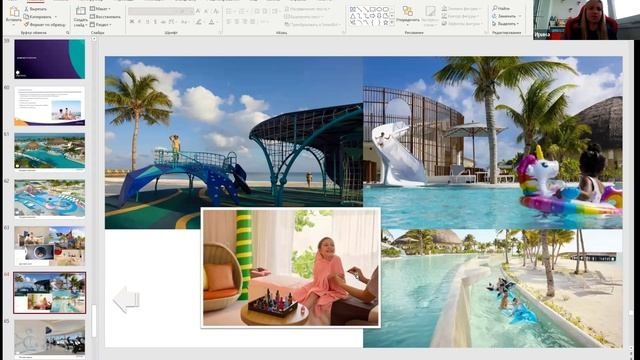Open Экспресс-стили quick styles
This screenshot has width=640, height=360.
[430, 15]
